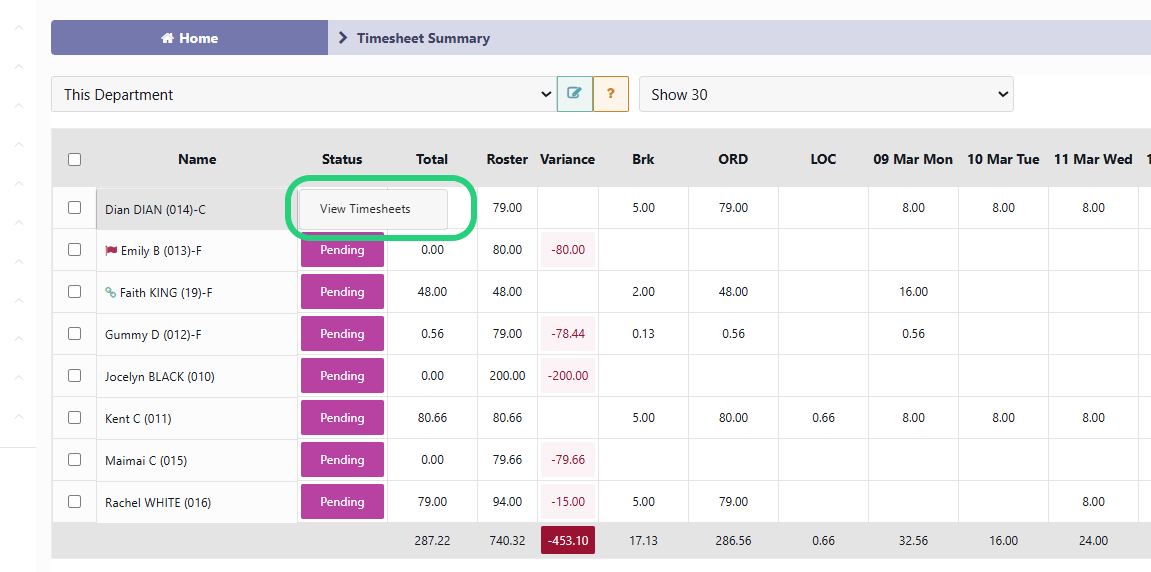Click the Brk column header
Viewport: 1151px width, 572px height.
click(643, 159)
